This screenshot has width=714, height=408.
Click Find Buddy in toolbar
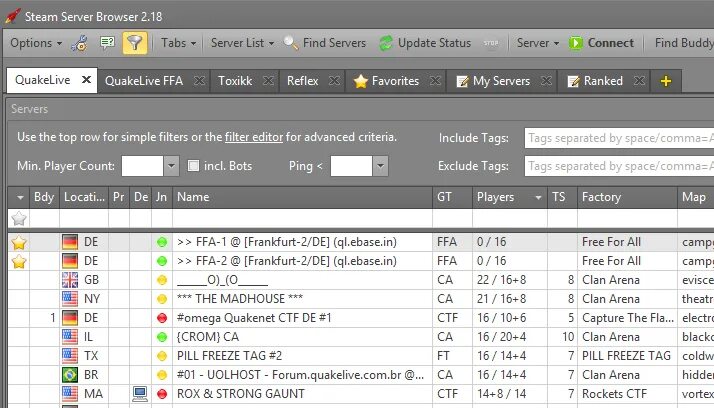pos(684,43)
